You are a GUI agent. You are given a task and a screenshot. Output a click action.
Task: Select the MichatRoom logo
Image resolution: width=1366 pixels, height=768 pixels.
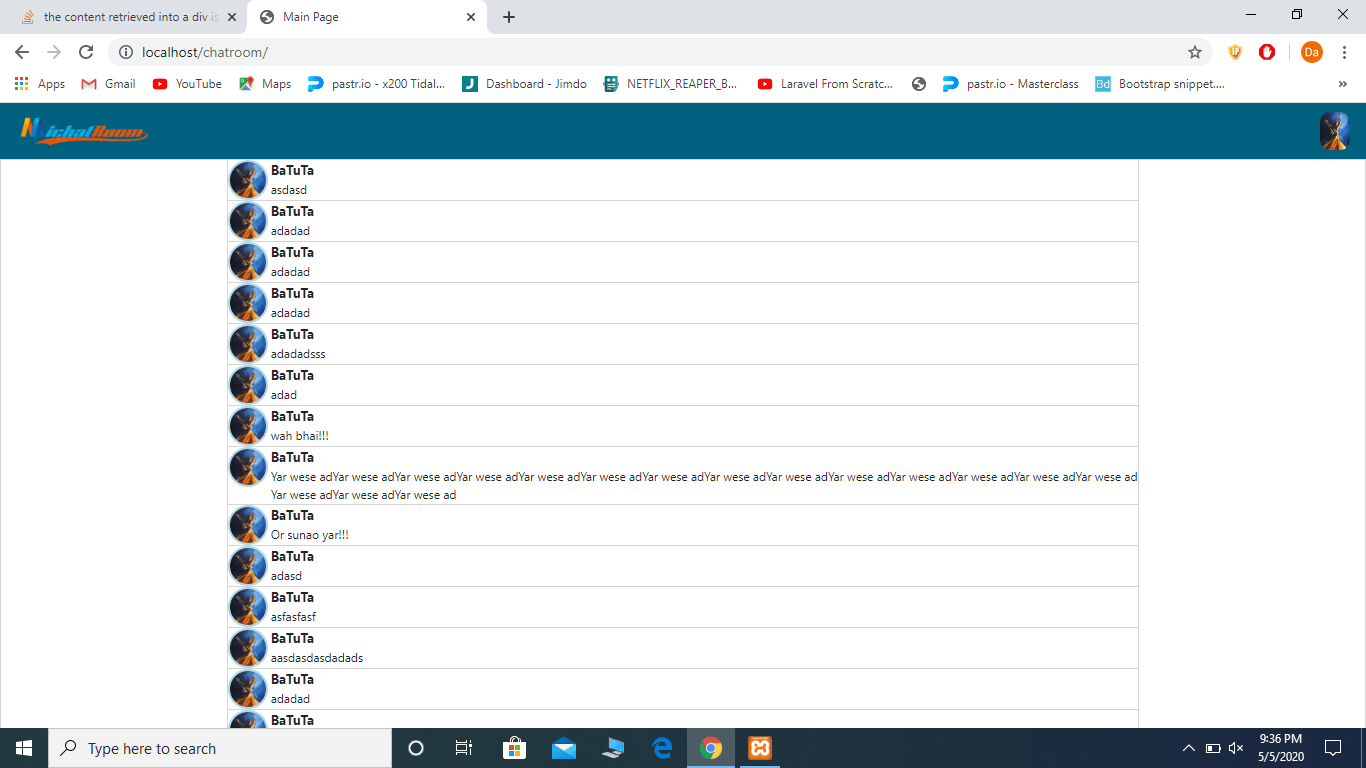83,129
